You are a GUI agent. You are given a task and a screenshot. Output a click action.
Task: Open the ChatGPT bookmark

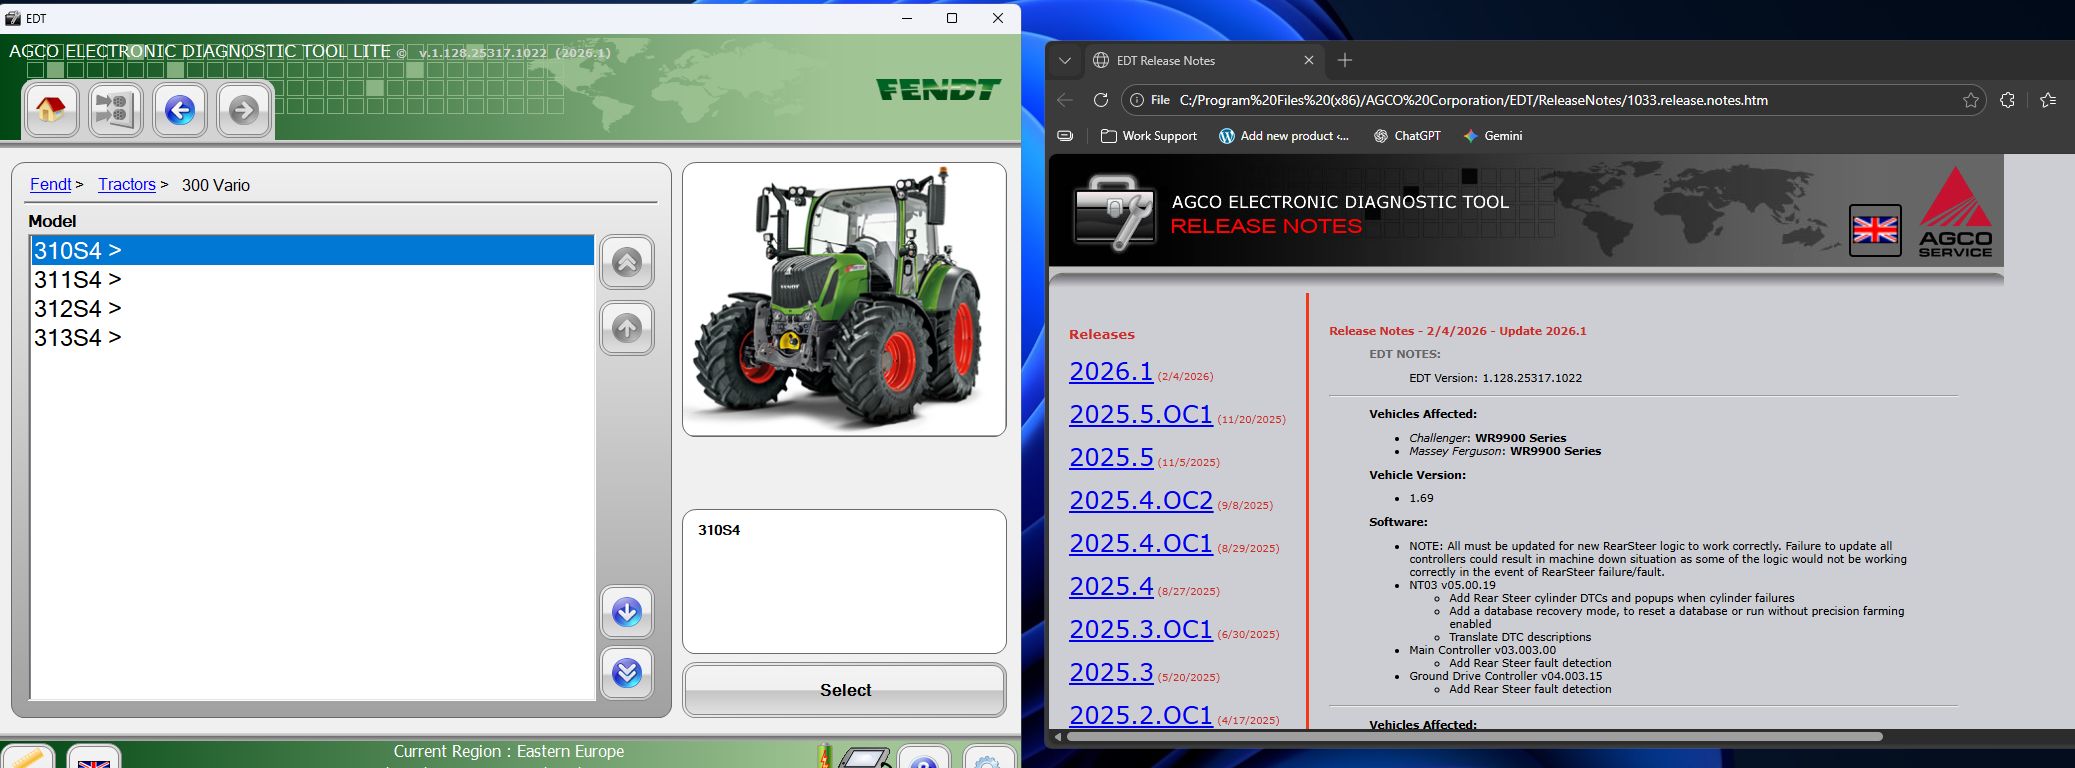point(1407,136)
